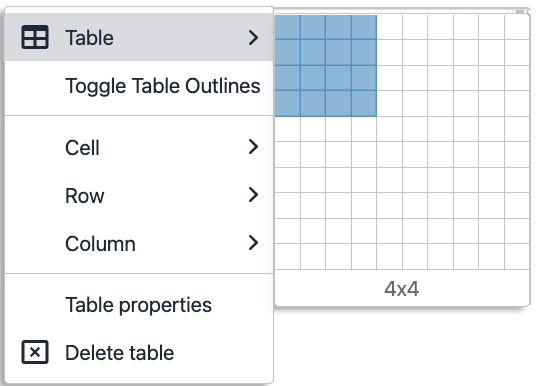Select the Row menu entry
This screenshot has height=386, width=536.
click(x=139, y=195)
